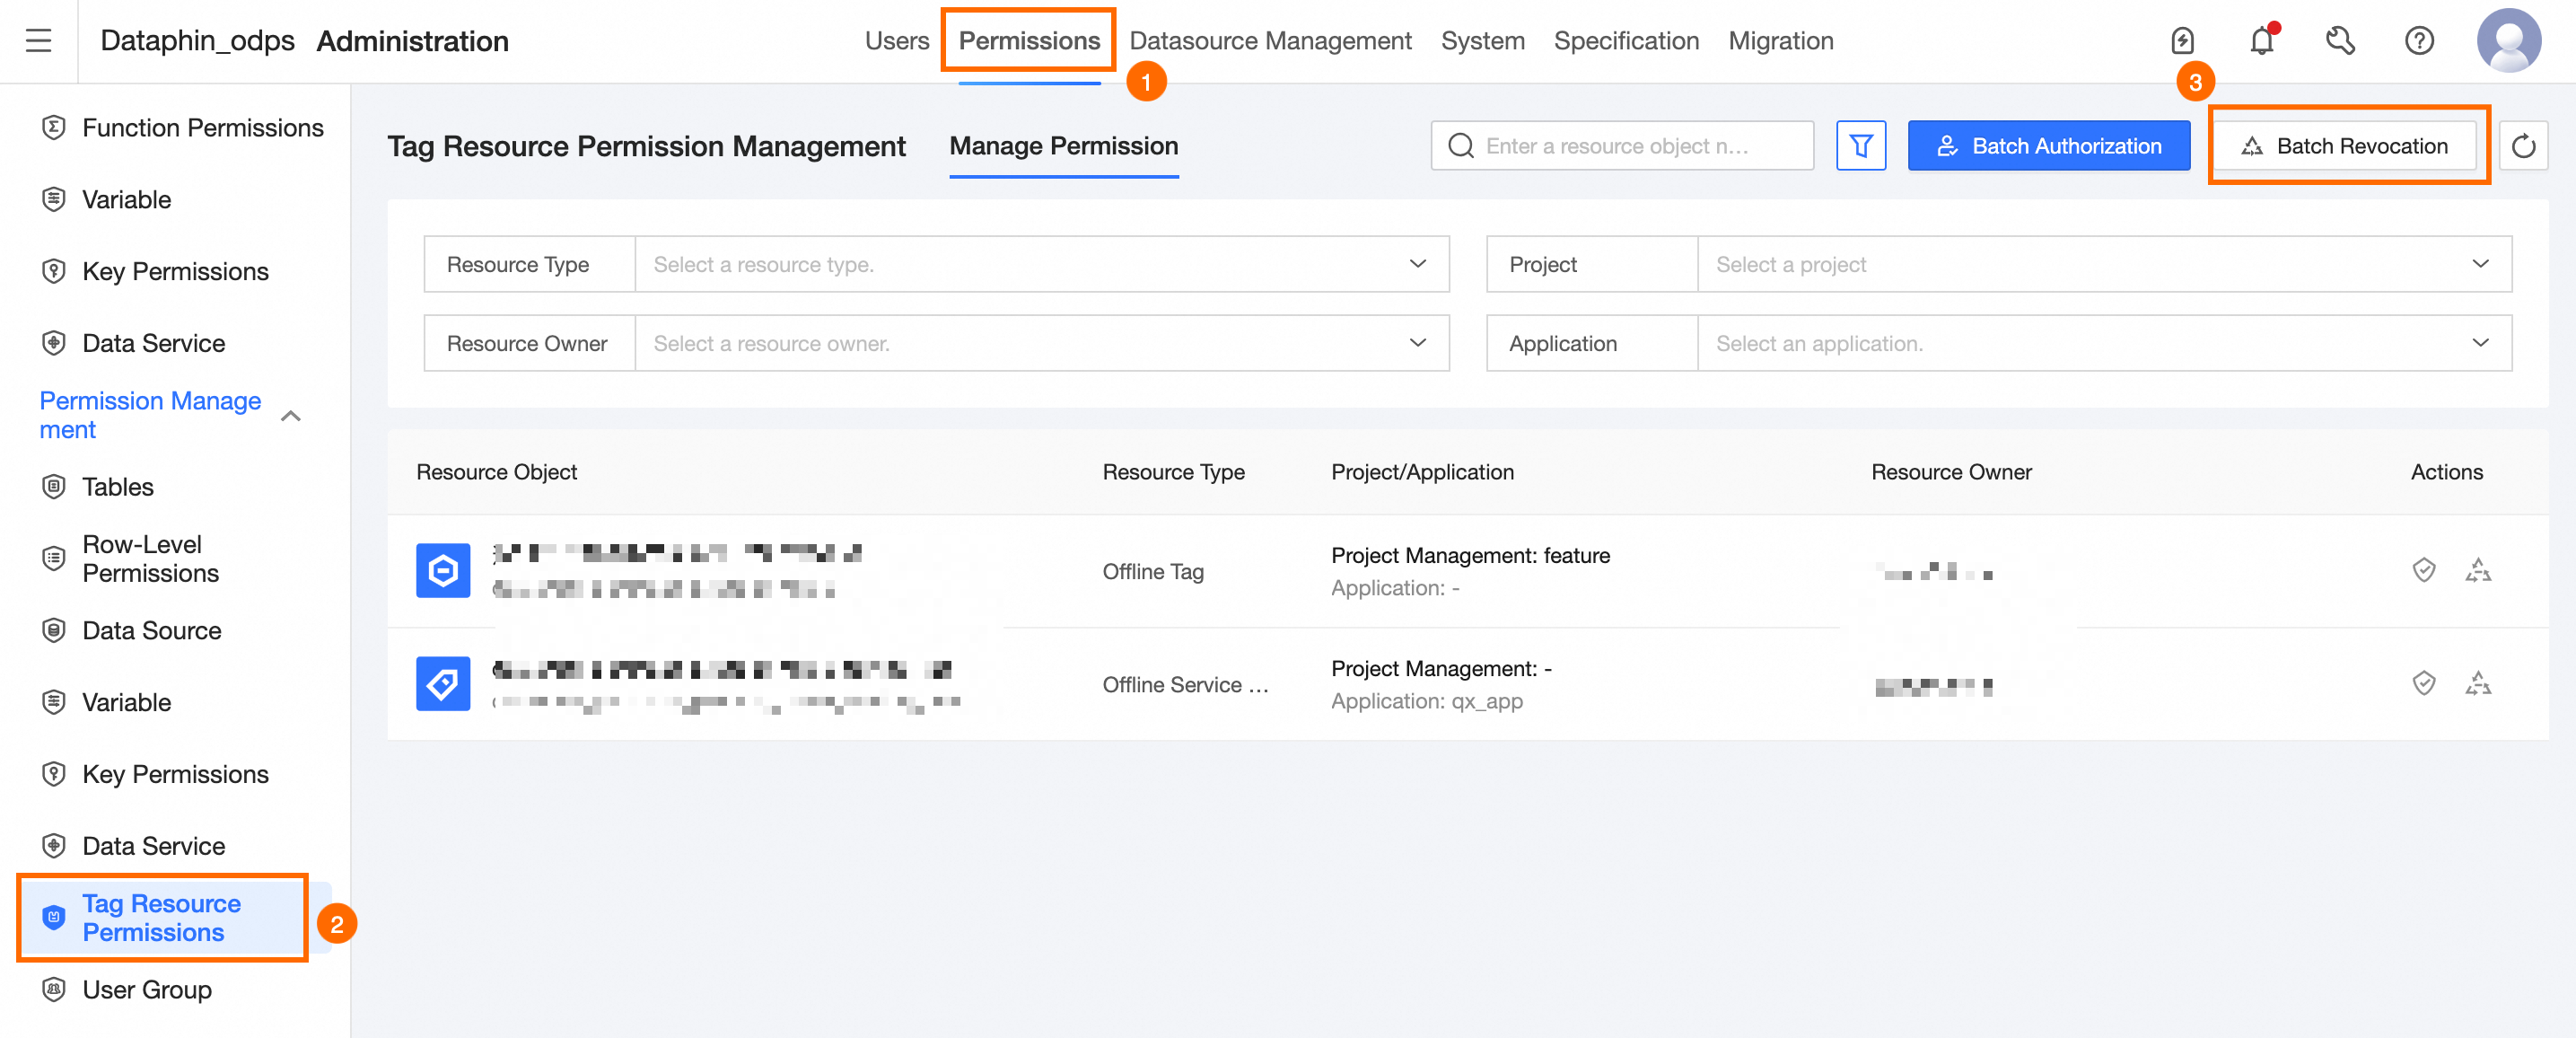Open first Data Service sidebar item
2576x1038 pixels.
pyautogui.click(x=154, y=344)
